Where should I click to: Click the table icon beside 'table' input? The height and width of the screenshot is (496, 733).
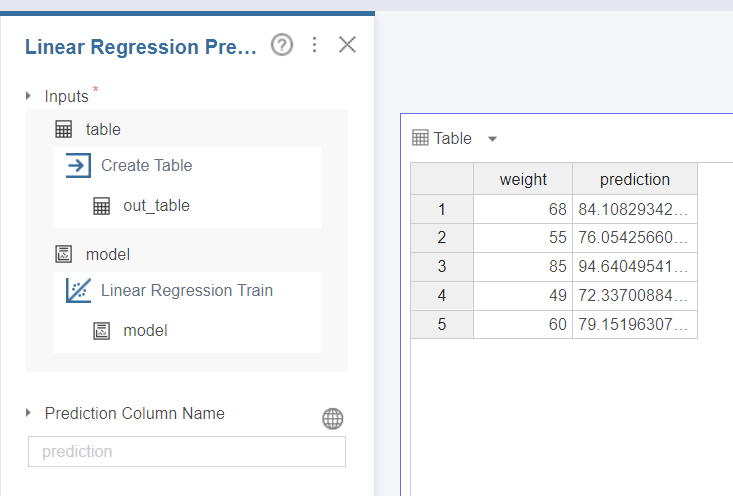63,129
